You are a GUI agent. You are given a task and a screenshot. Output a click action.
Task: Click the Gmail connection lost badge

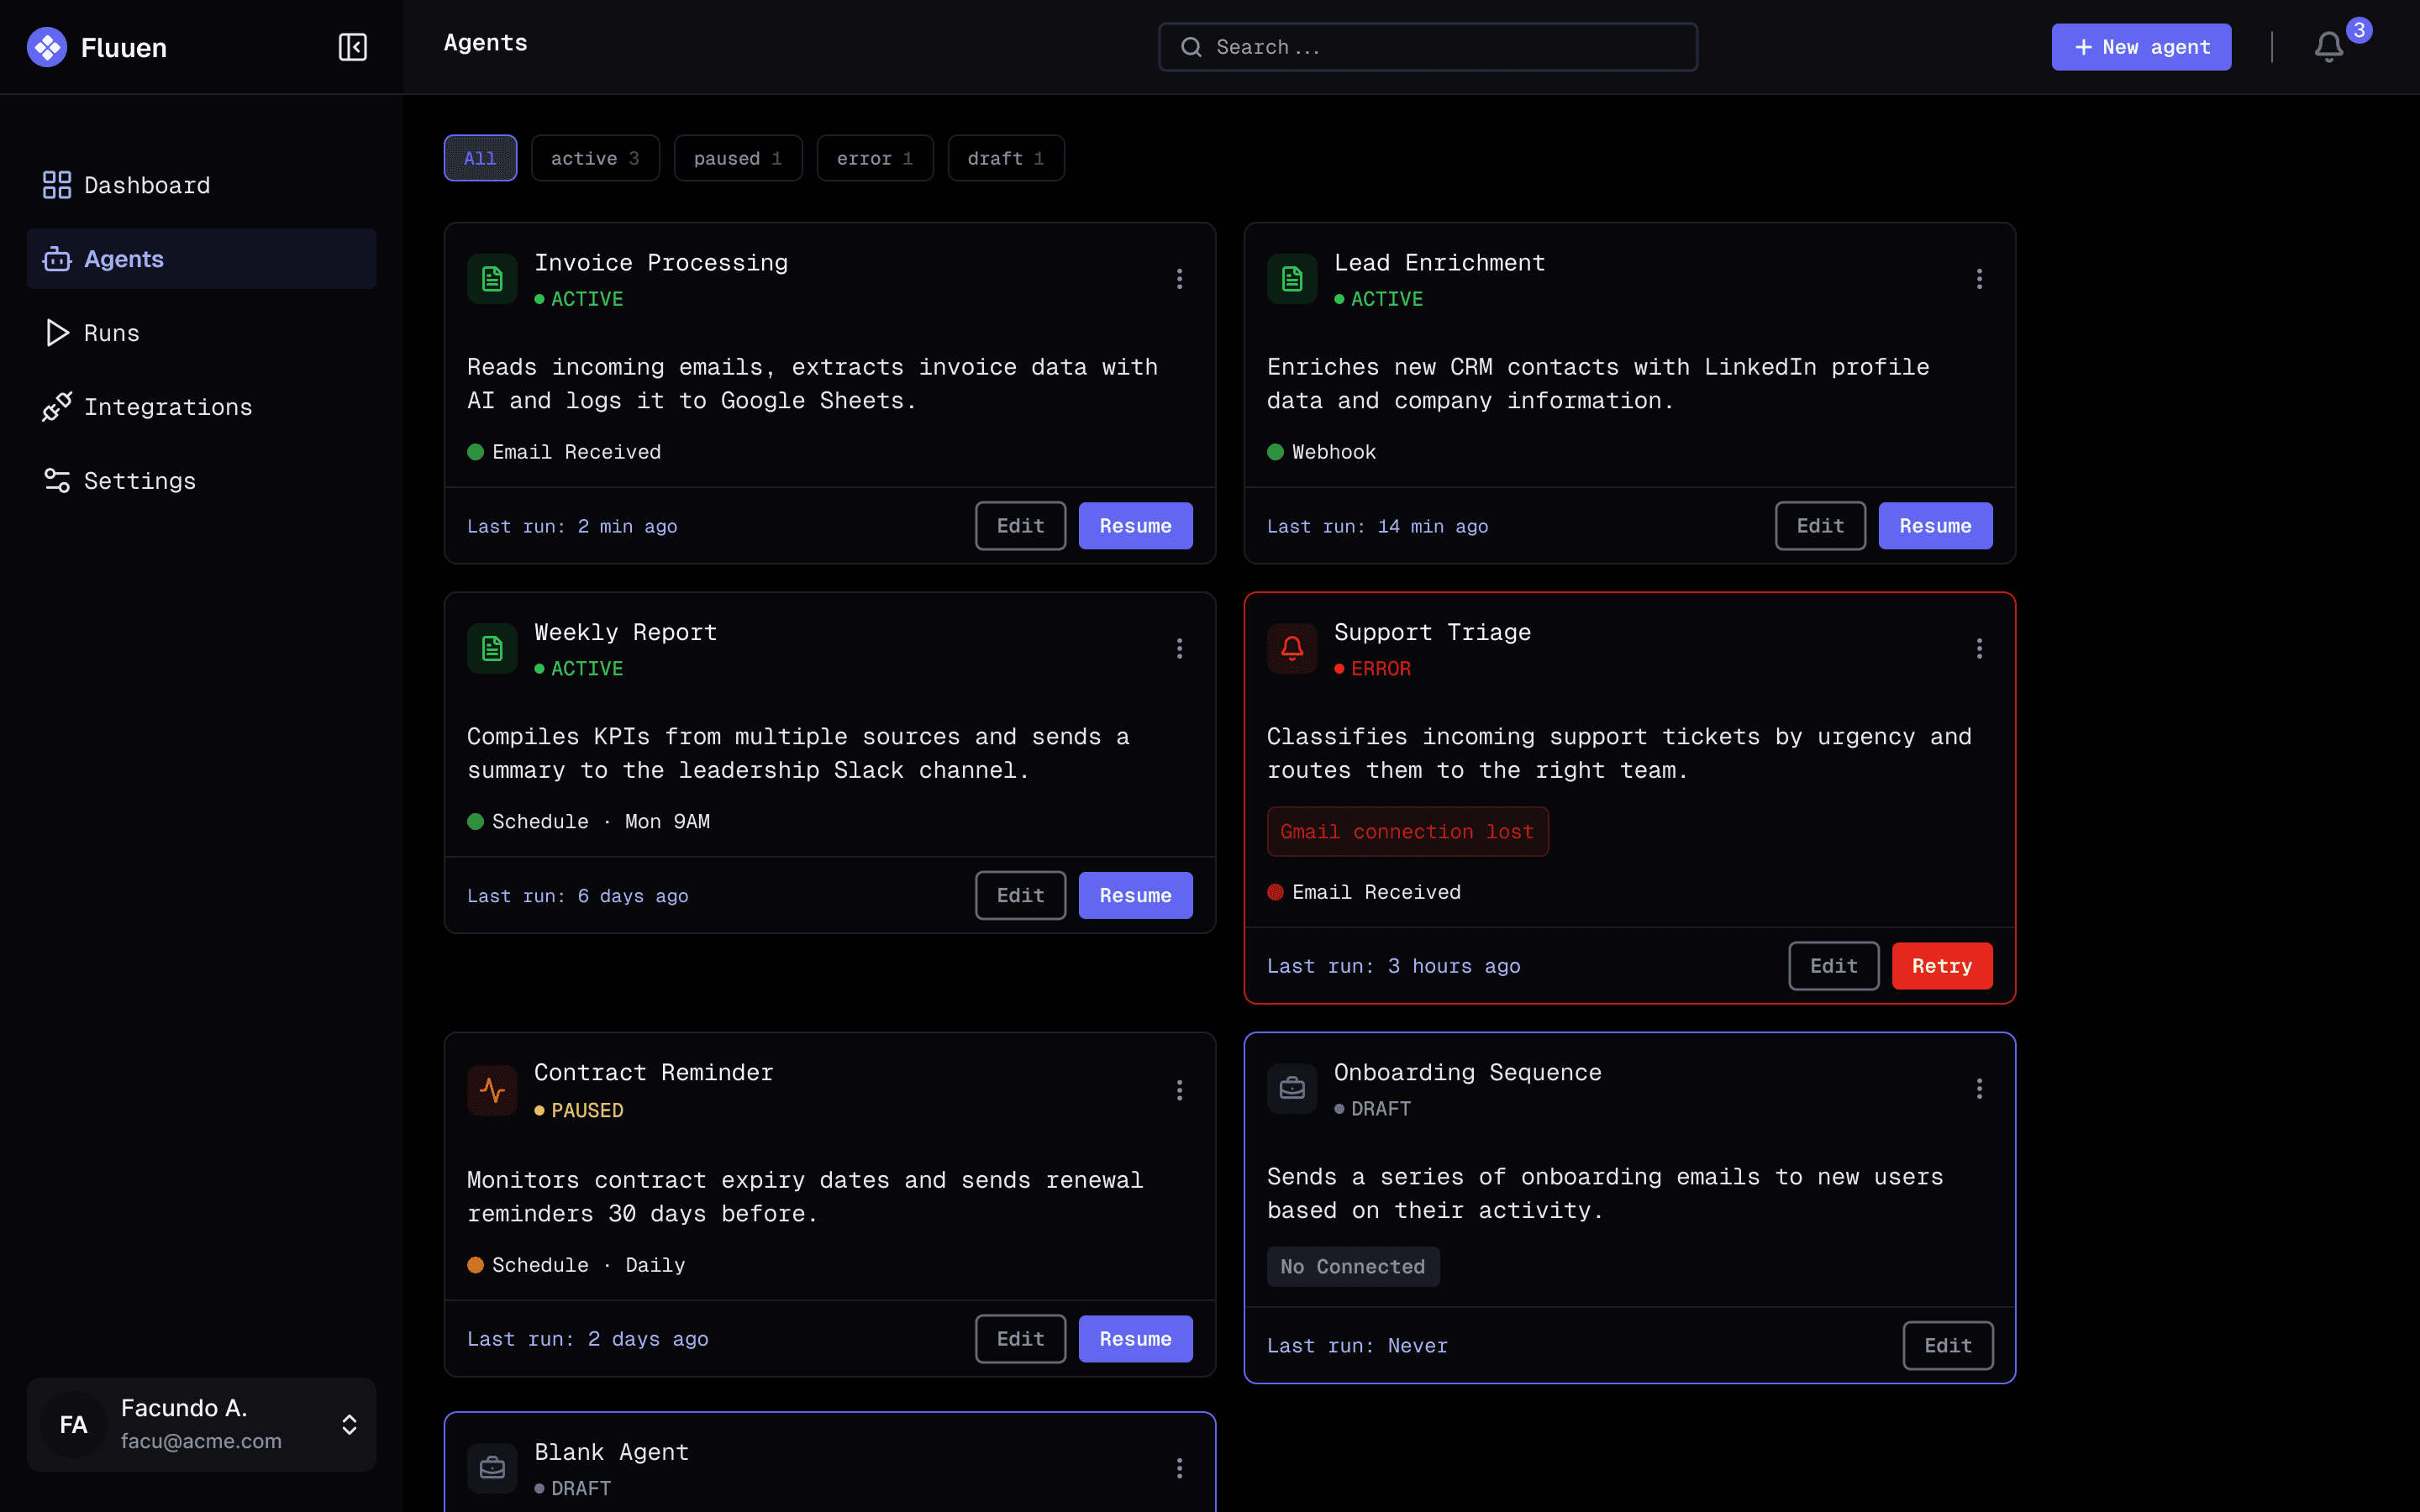point(1407,832)
